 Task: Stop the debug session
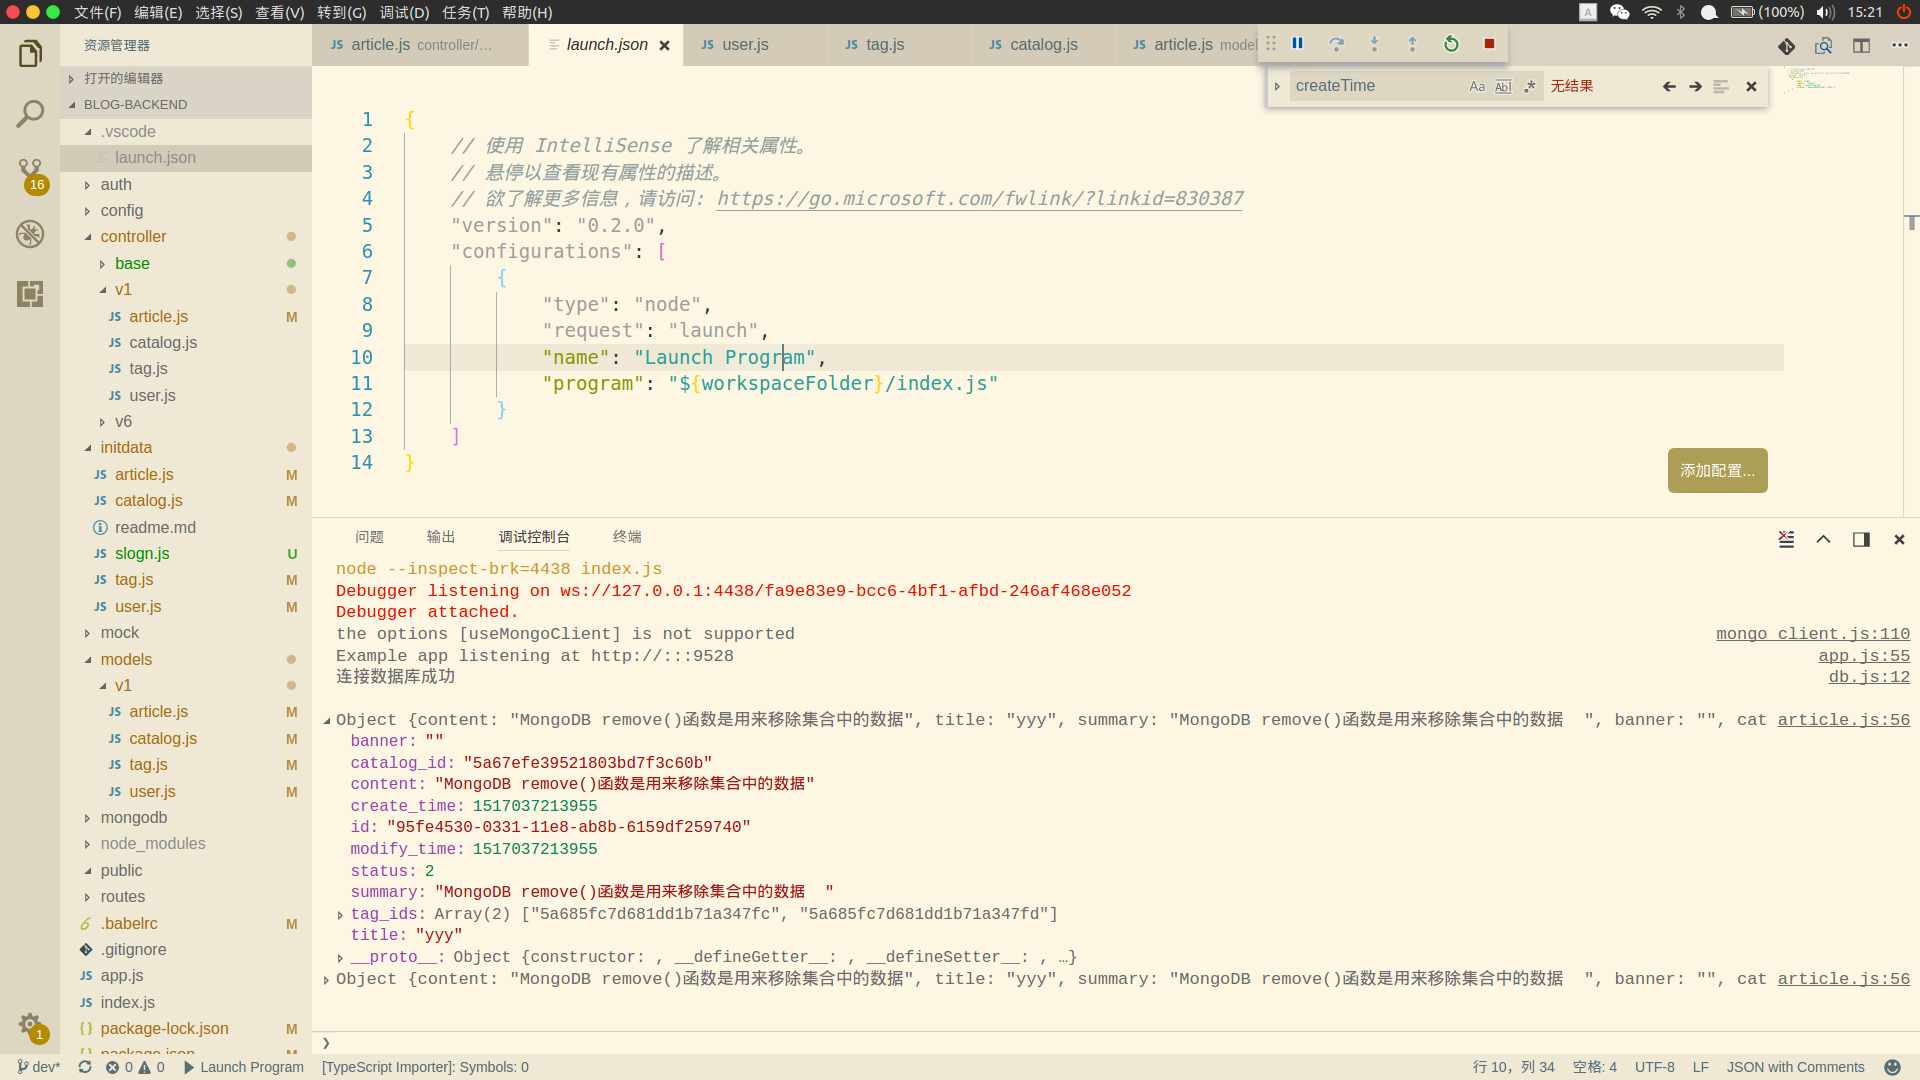(x=1489, y=44)
